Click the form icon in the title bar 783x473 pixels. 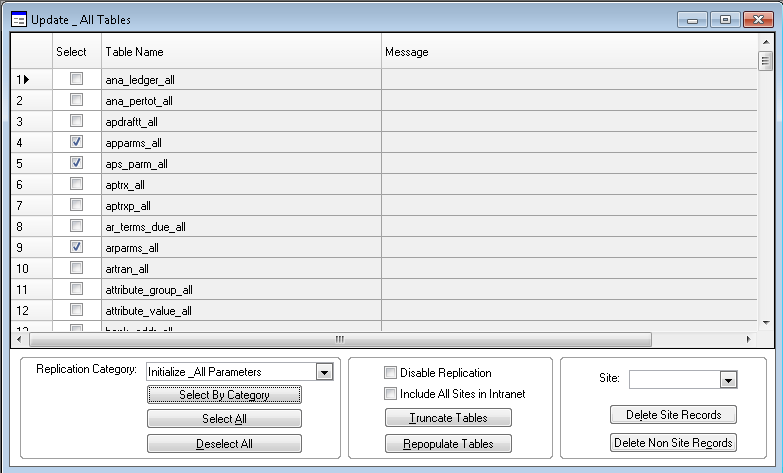coord(18,19)
